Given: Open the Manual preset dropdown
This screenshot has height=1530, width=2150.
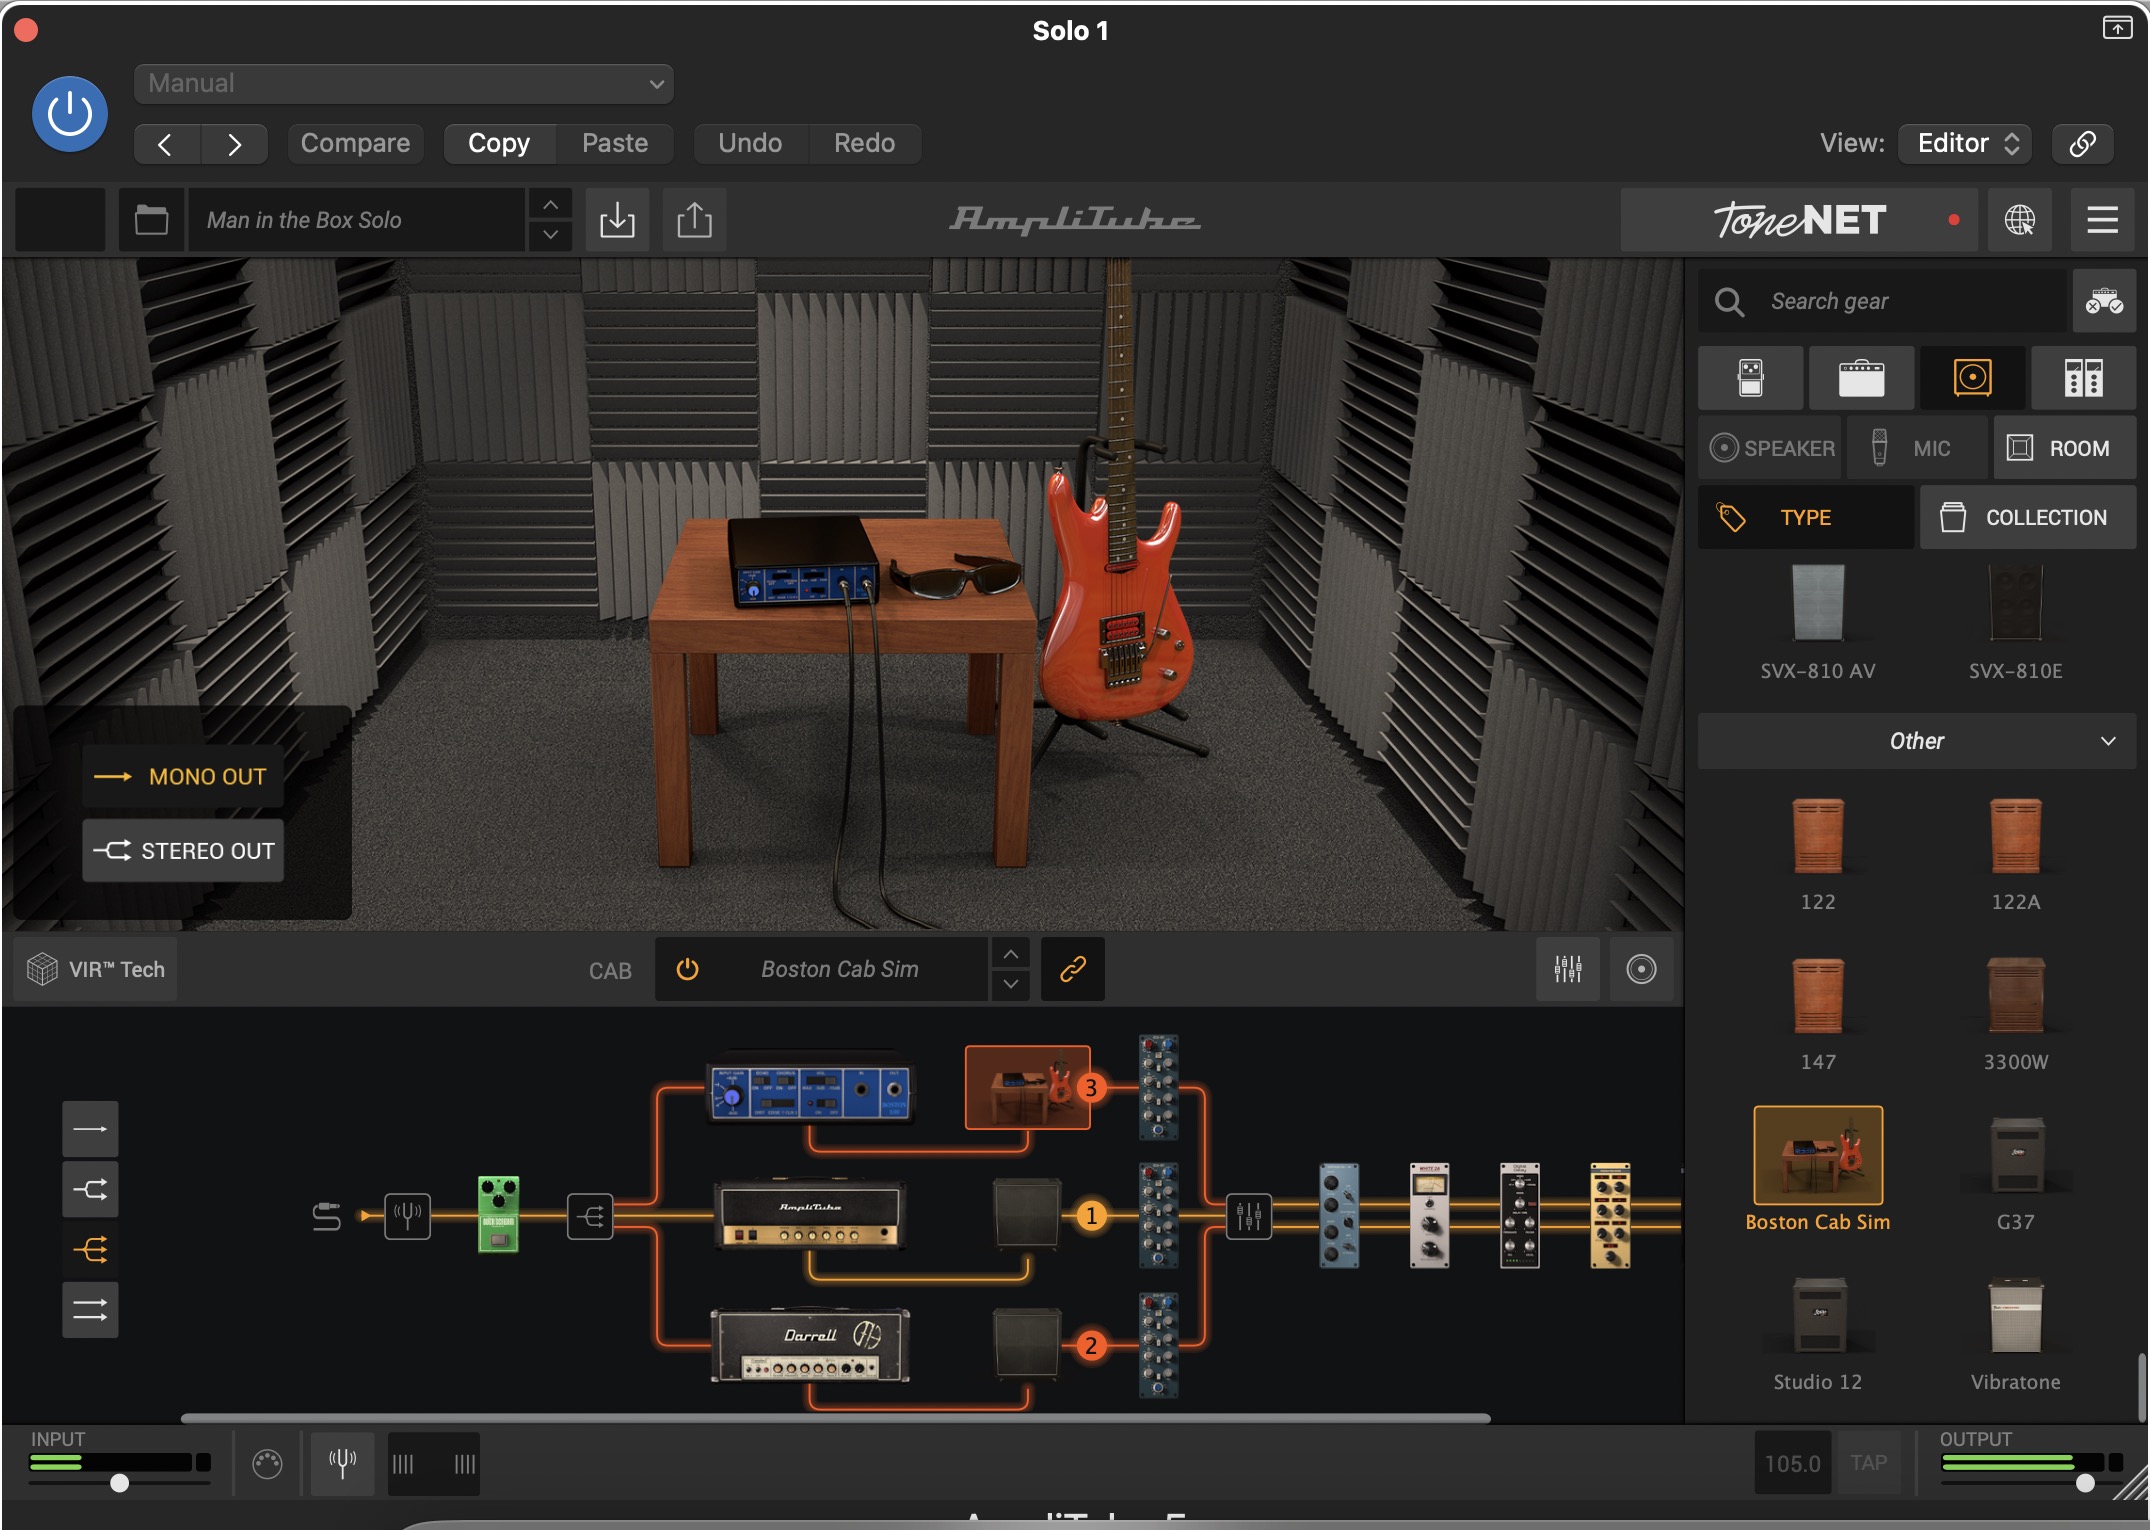Looking at the screenshot, I should tap(404, 83).
